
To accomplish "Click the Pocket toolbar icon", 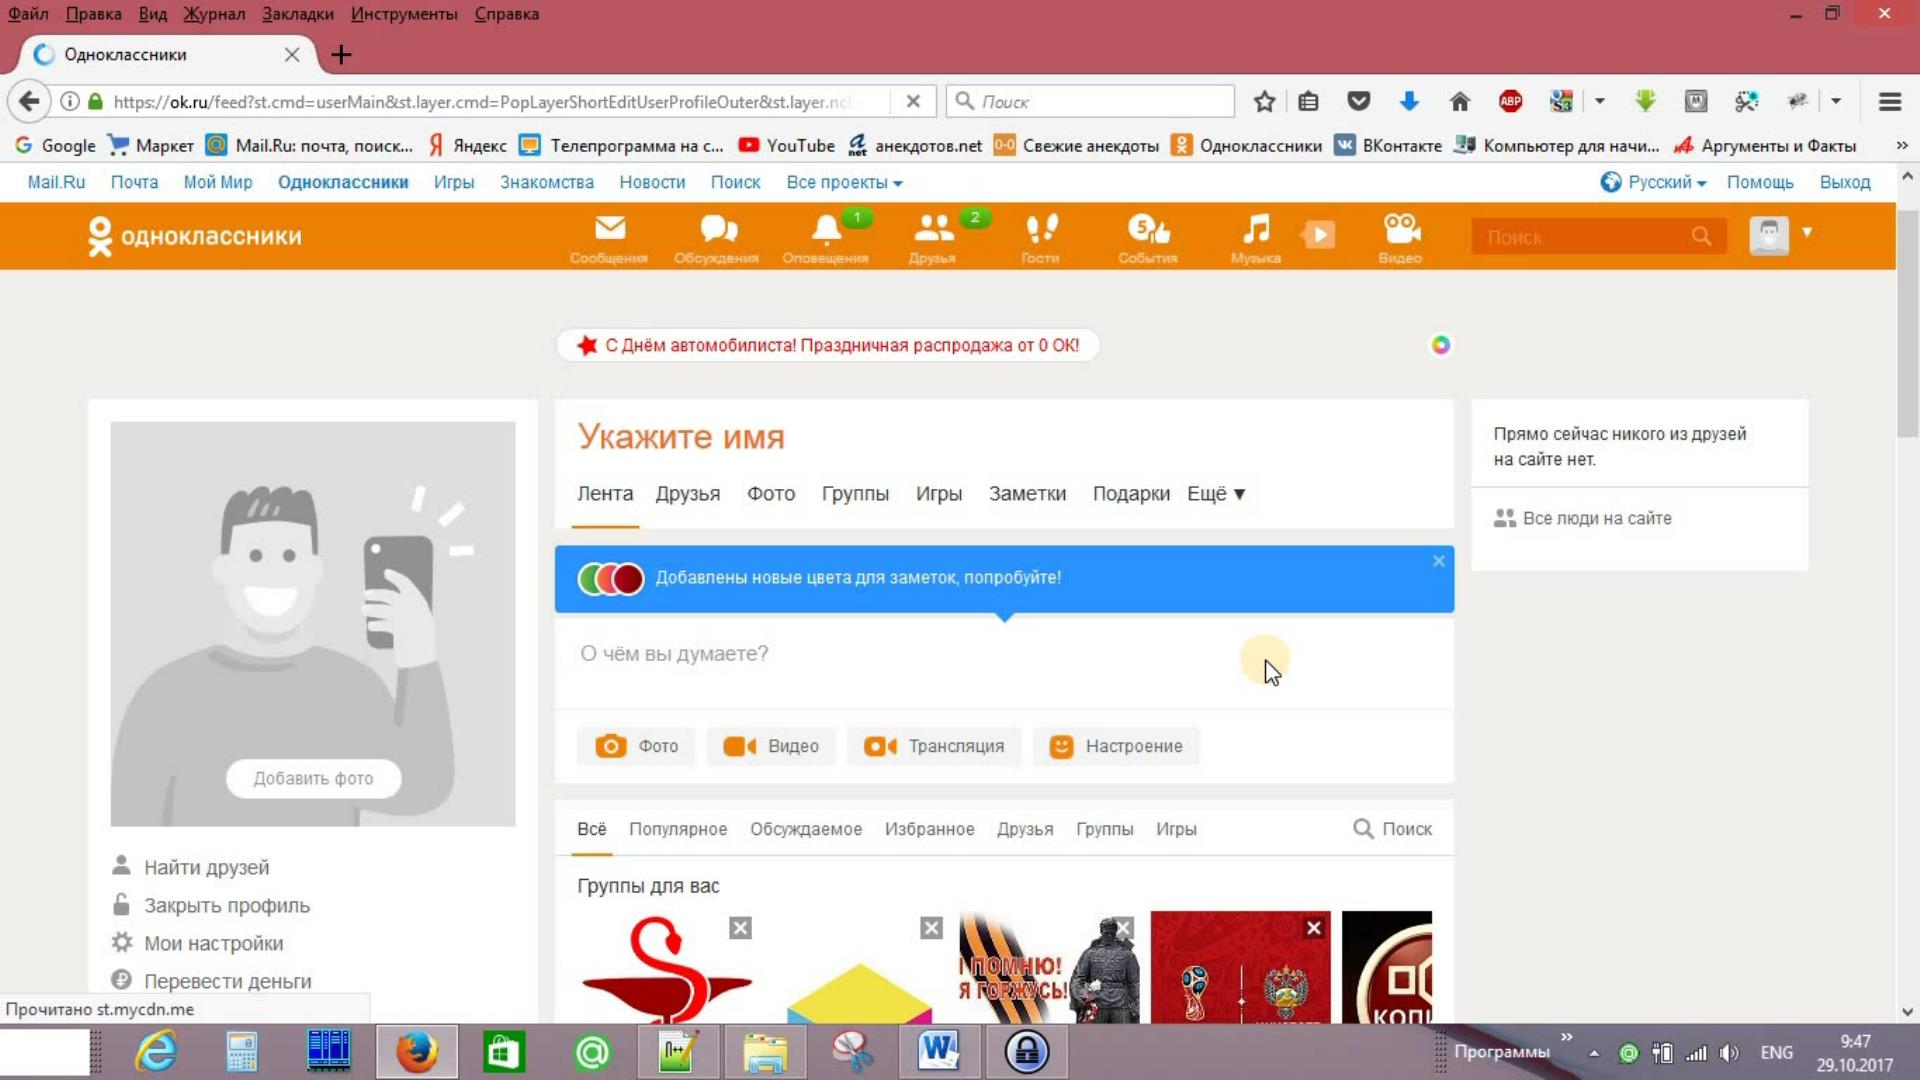I will click(x=1358, y=101).
